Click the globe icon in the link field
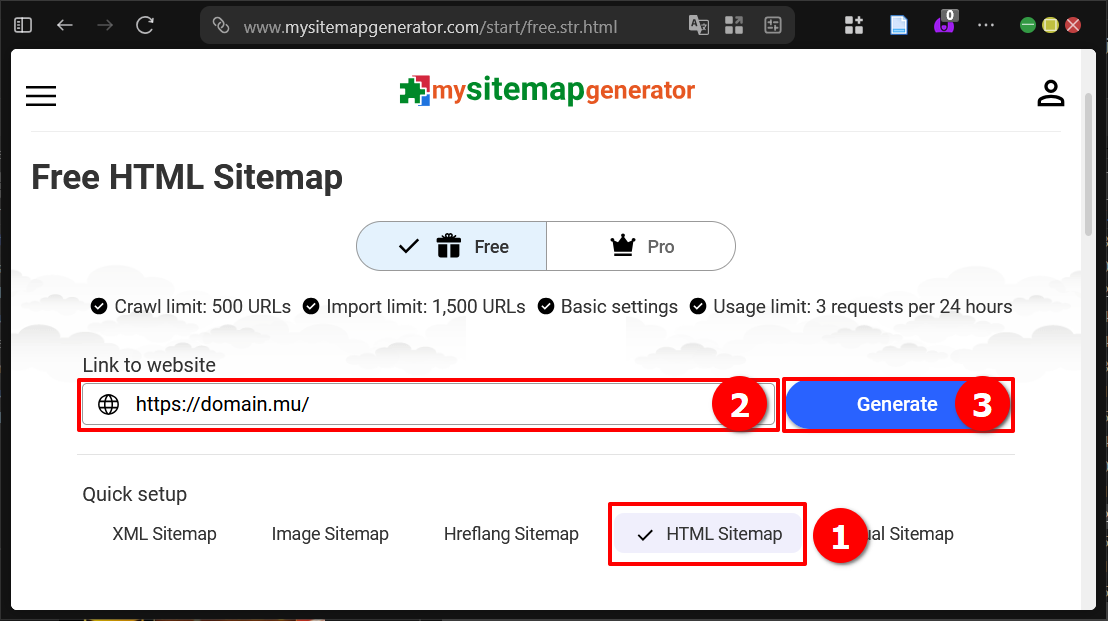Image resolution: width=1108 pixels, height=621 pixels. coord(108,404)
